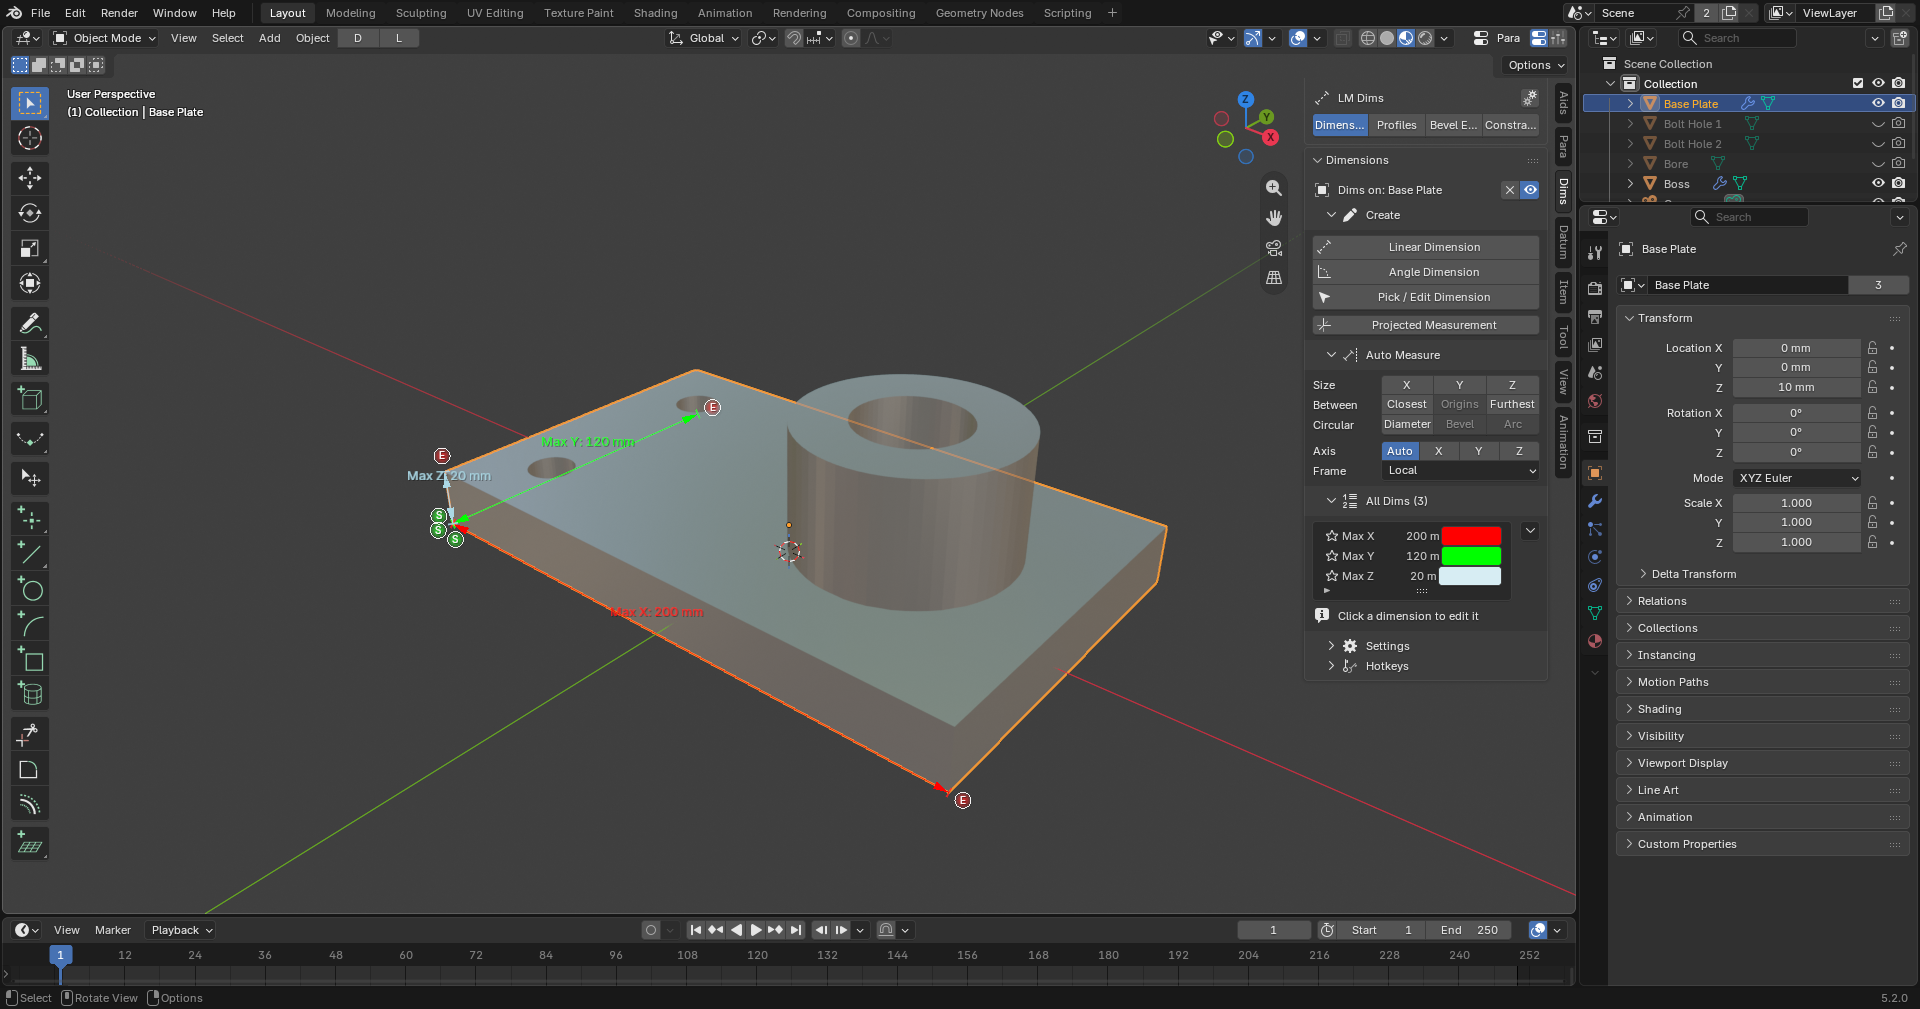
Task: Click the LM Dims settings gear icon
Action: click(1529, 98)
